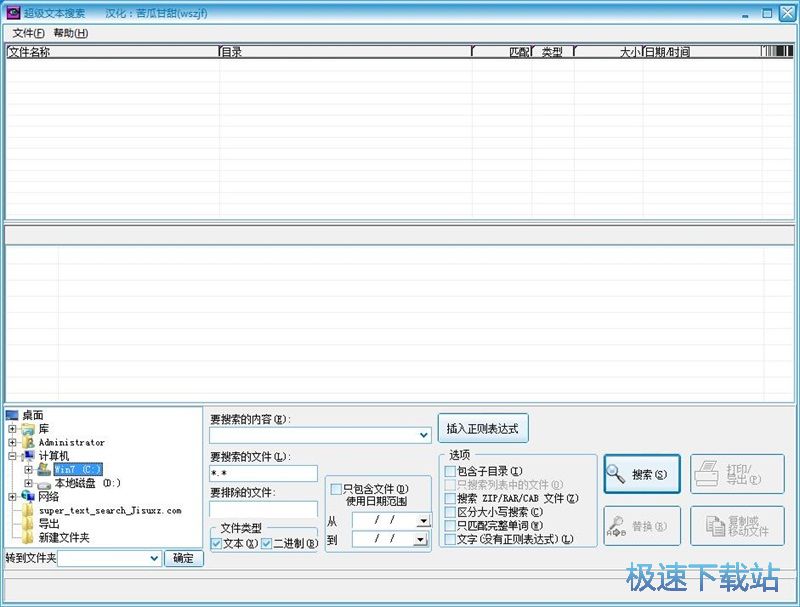The image size is (800, 607).
Task: Expand the Win7 (C:) drive node
Action: [29, 469]
